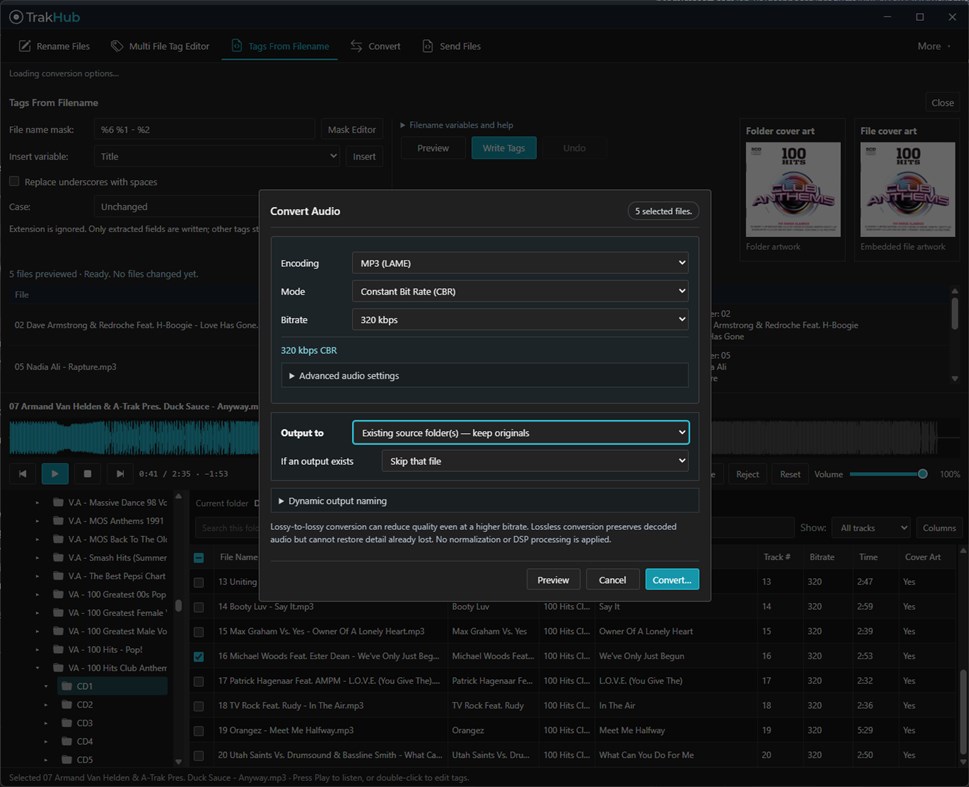969x787 pixels.
Task: Click the Write Tags button
Action: 504,148
